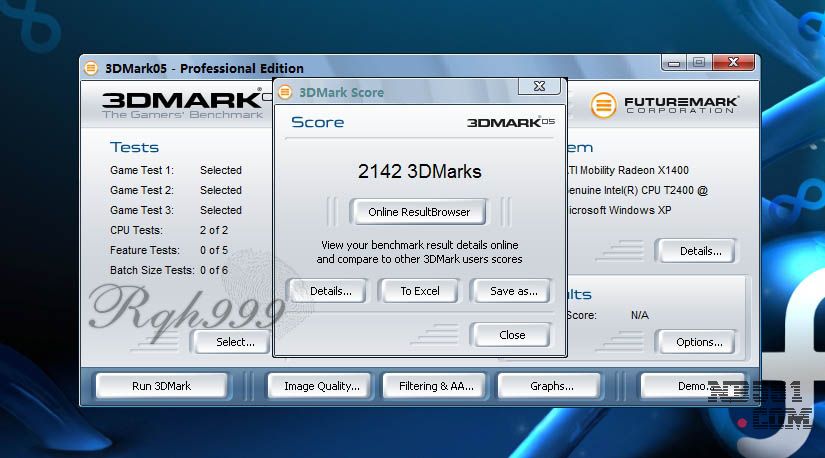Open the results Options... button
This screenshot has height=458, width=825.
[x=699, y=342]
